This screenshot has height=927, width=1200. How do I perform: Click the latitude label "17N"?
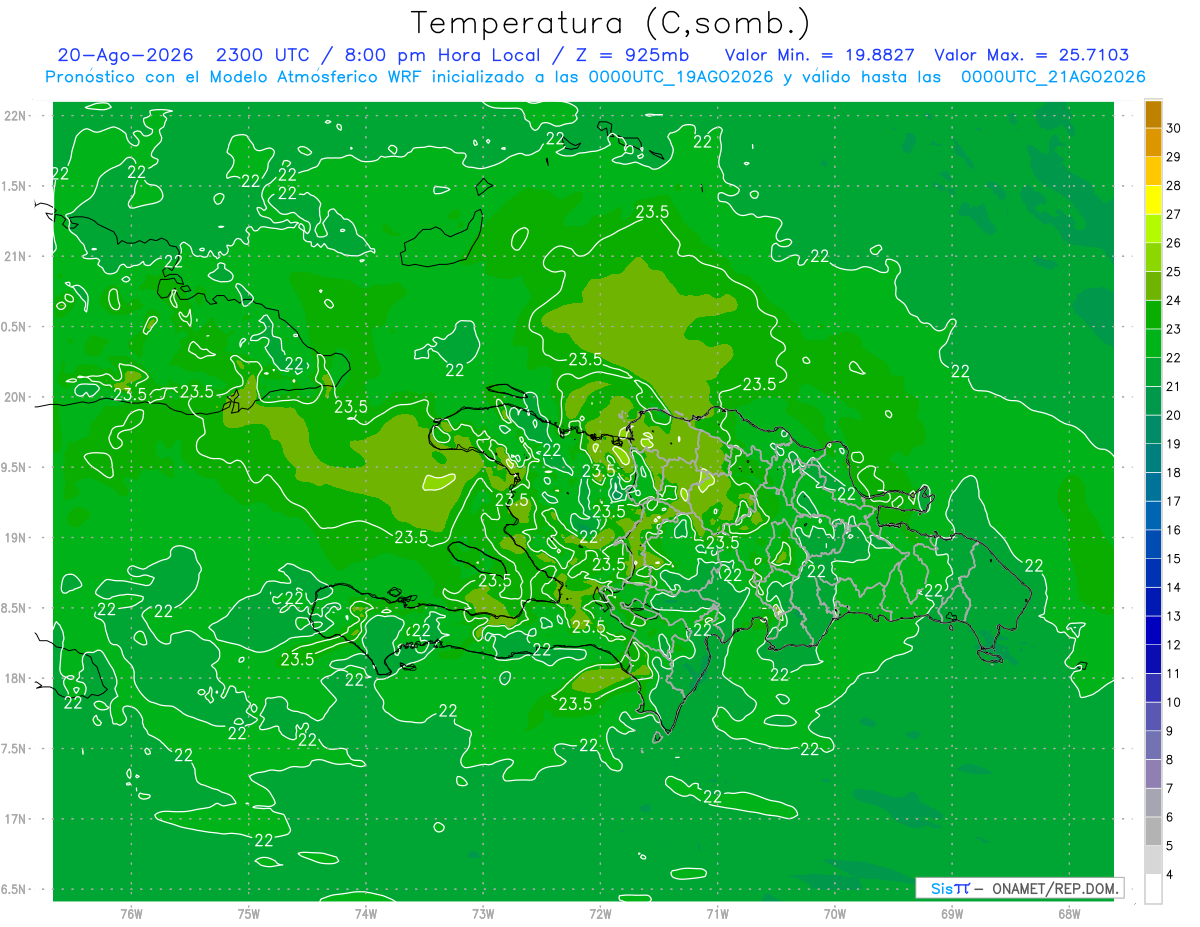(16, 819)
